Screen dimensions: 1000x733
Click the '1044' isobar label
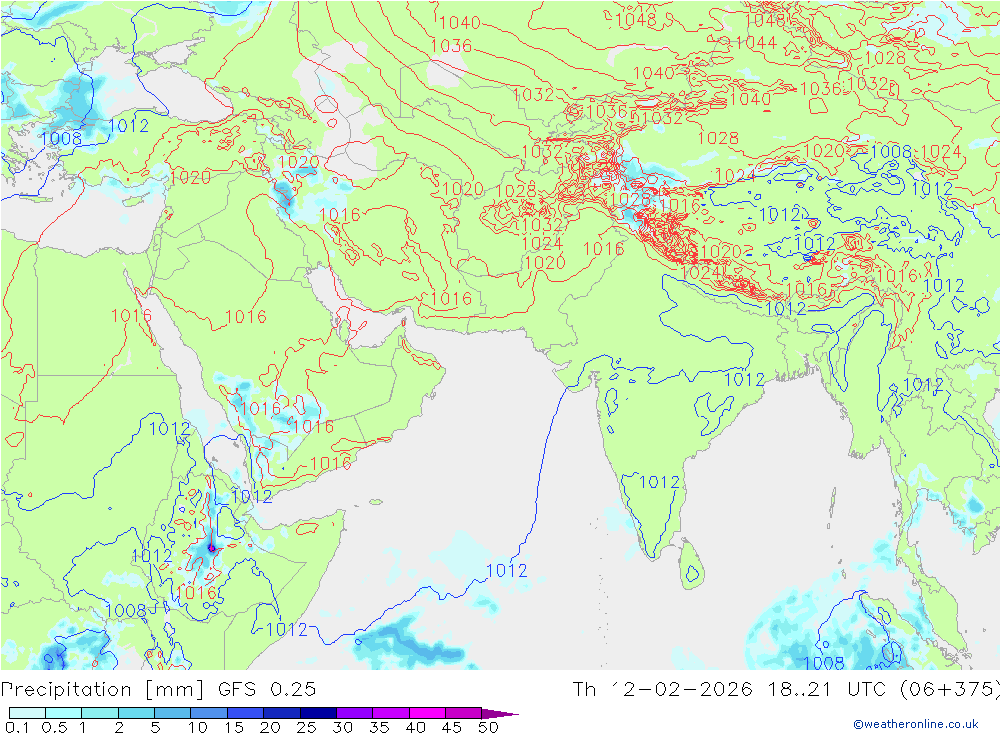[x=756, y=43]
